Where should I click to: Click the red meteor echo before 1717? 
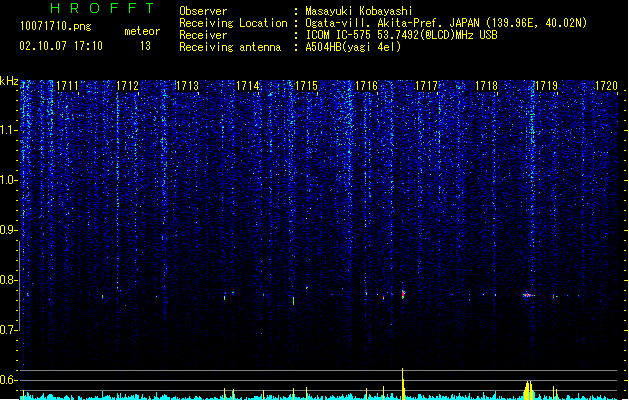[403, 294]
